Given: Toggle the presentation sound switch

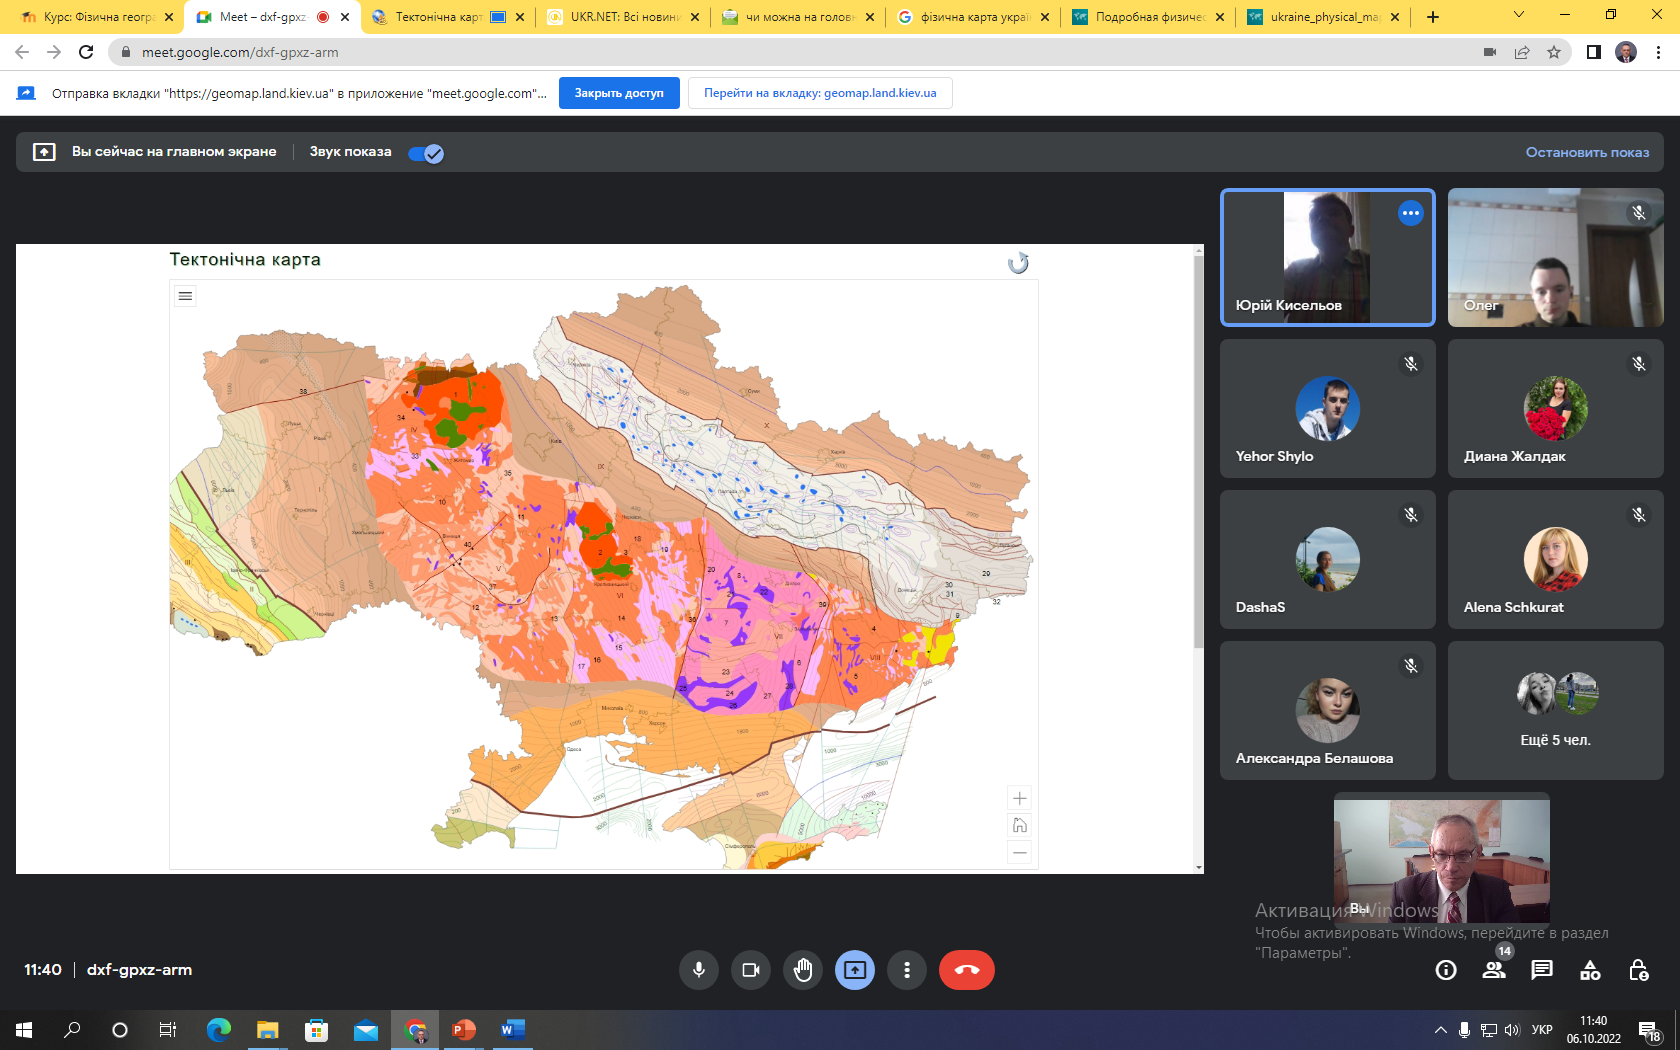Looking at the screenshot, I should pos(426,153).
